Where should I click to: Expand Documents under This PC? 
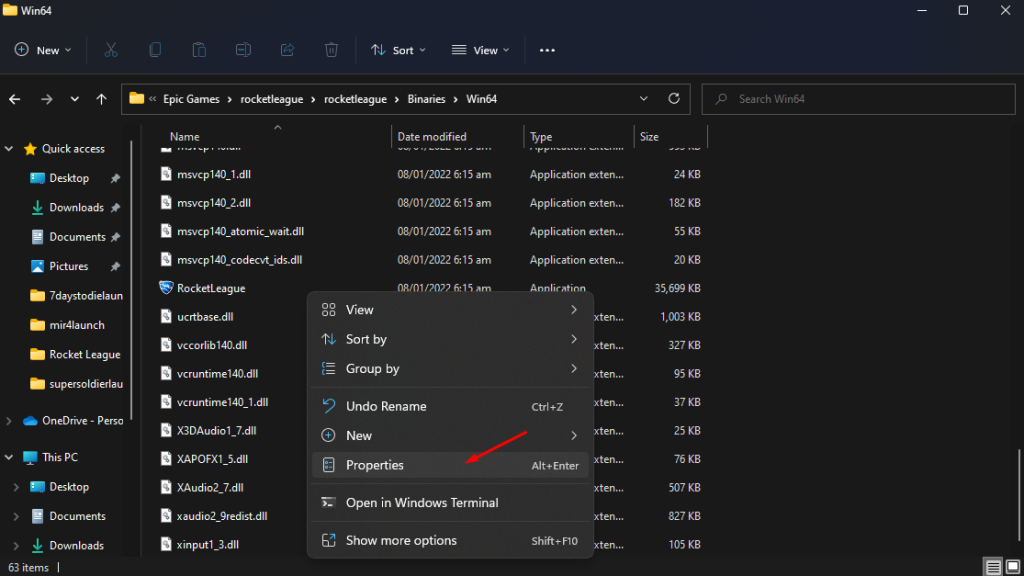pos(16,517)
